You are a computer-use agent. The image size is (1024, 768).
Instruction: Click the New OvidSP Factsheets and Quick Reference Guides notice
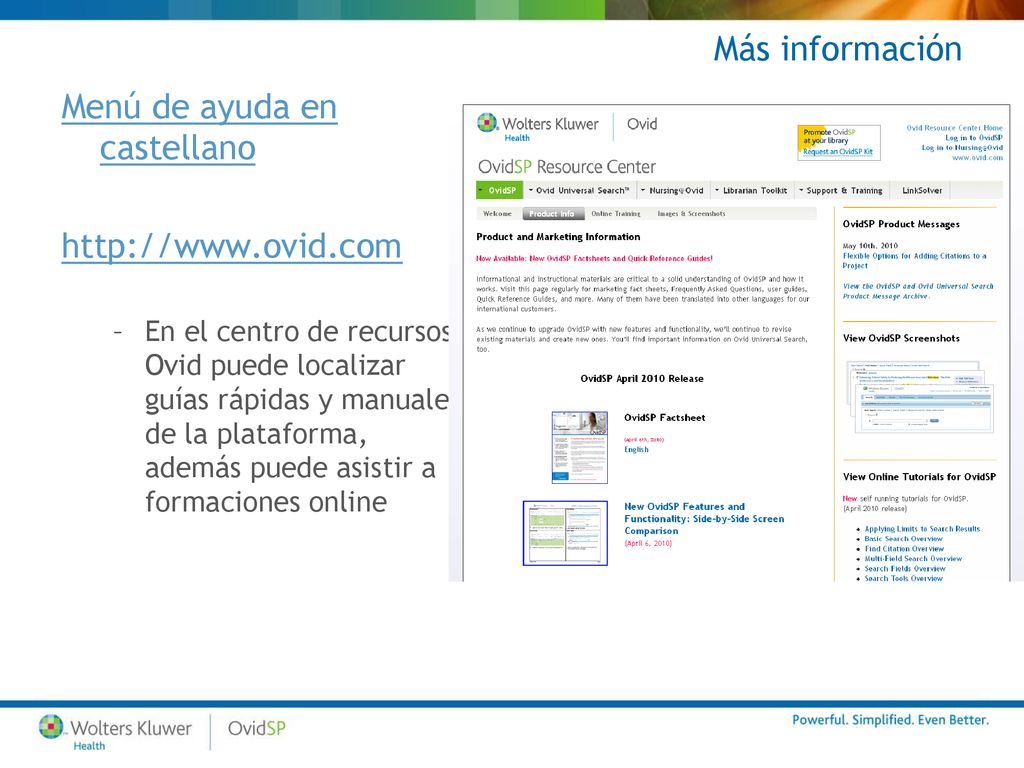tap(594, 259)
